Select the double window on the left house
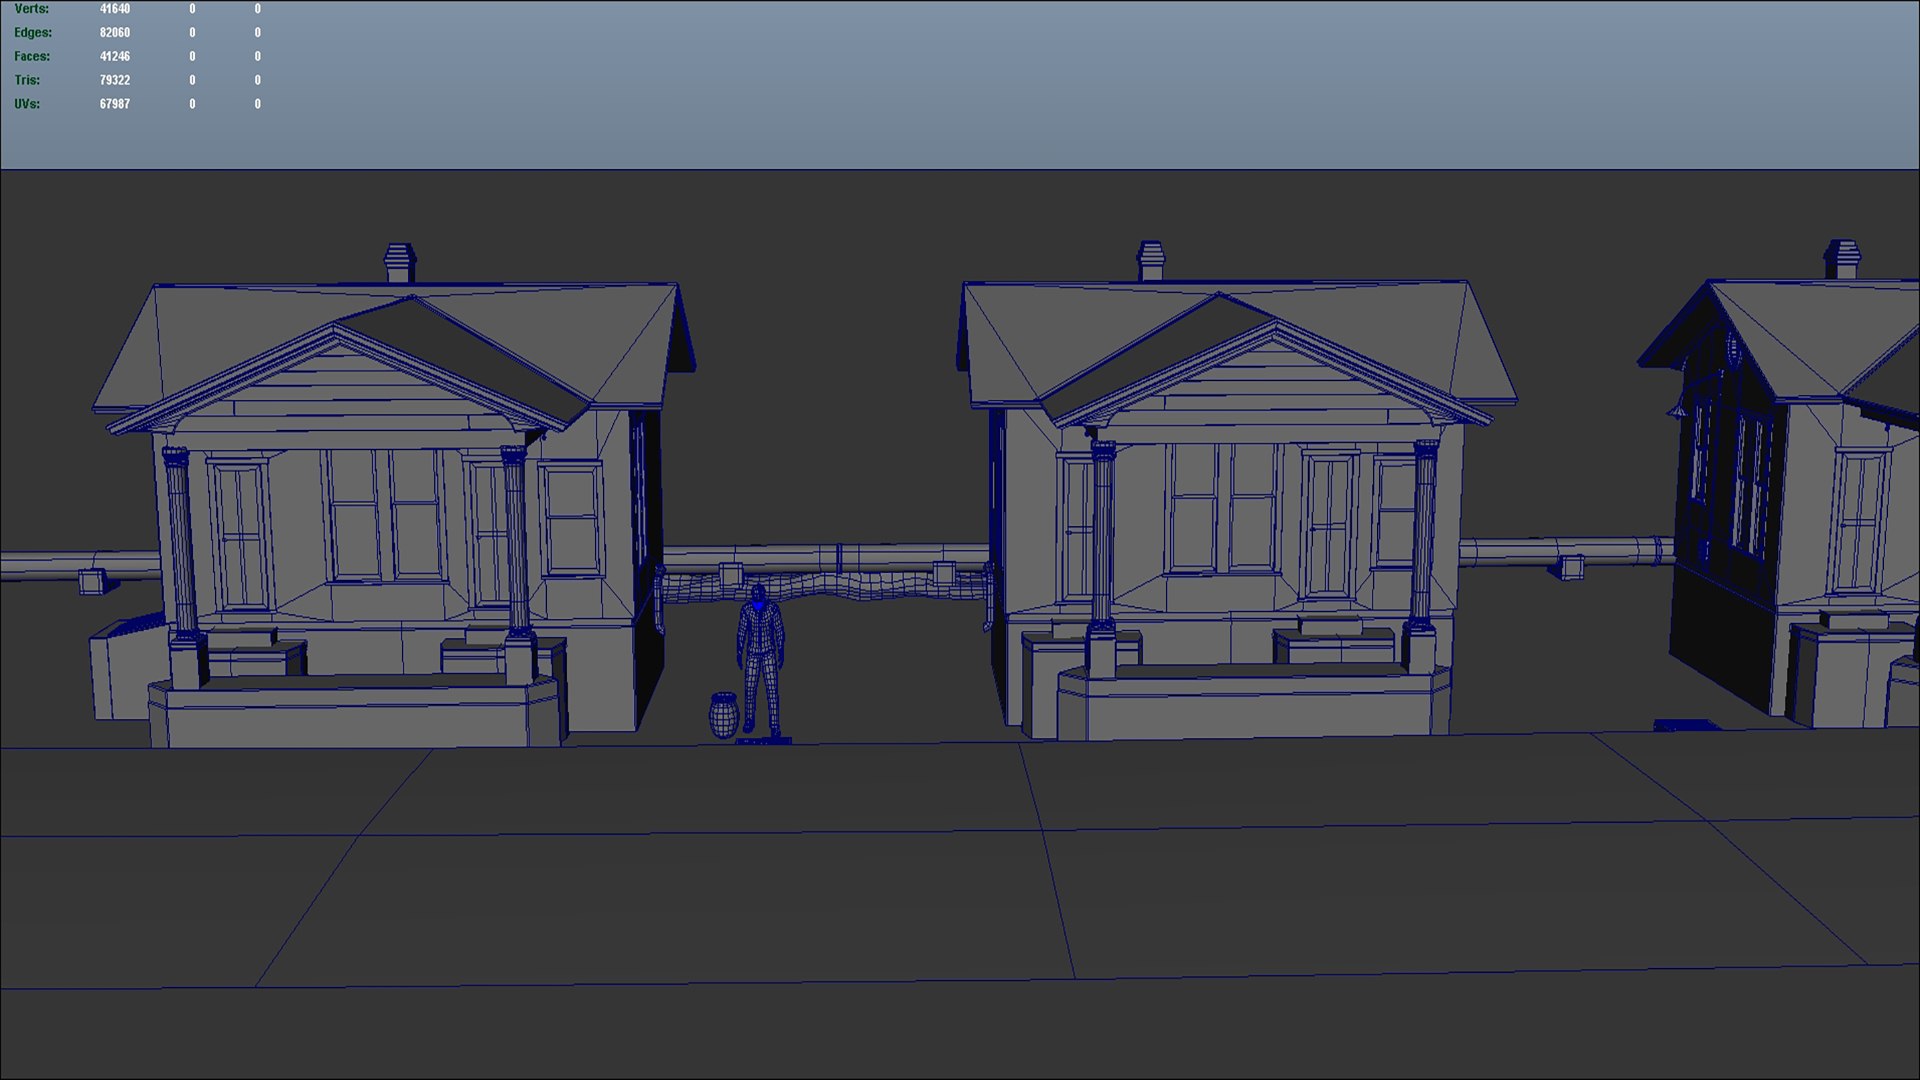Image resolution: width=1920 pixels, height=1080 pixels. pyautogui.click(x=385, y=515)
